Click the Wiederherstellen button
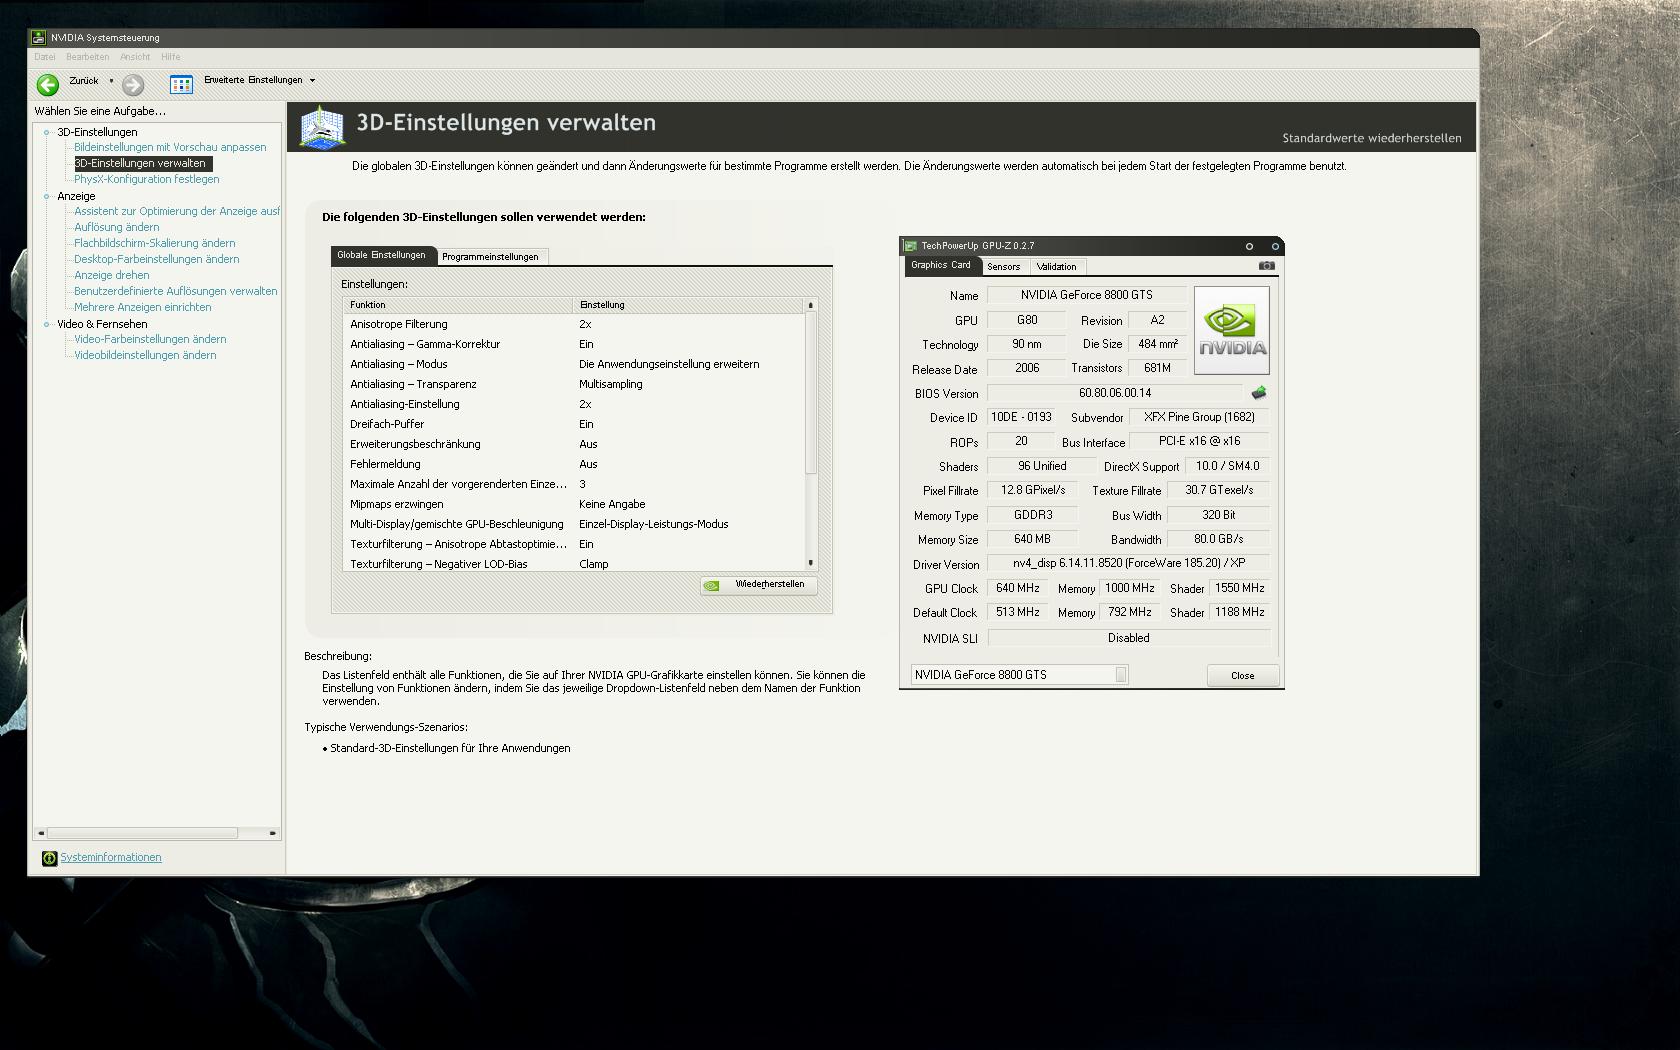 759,585
